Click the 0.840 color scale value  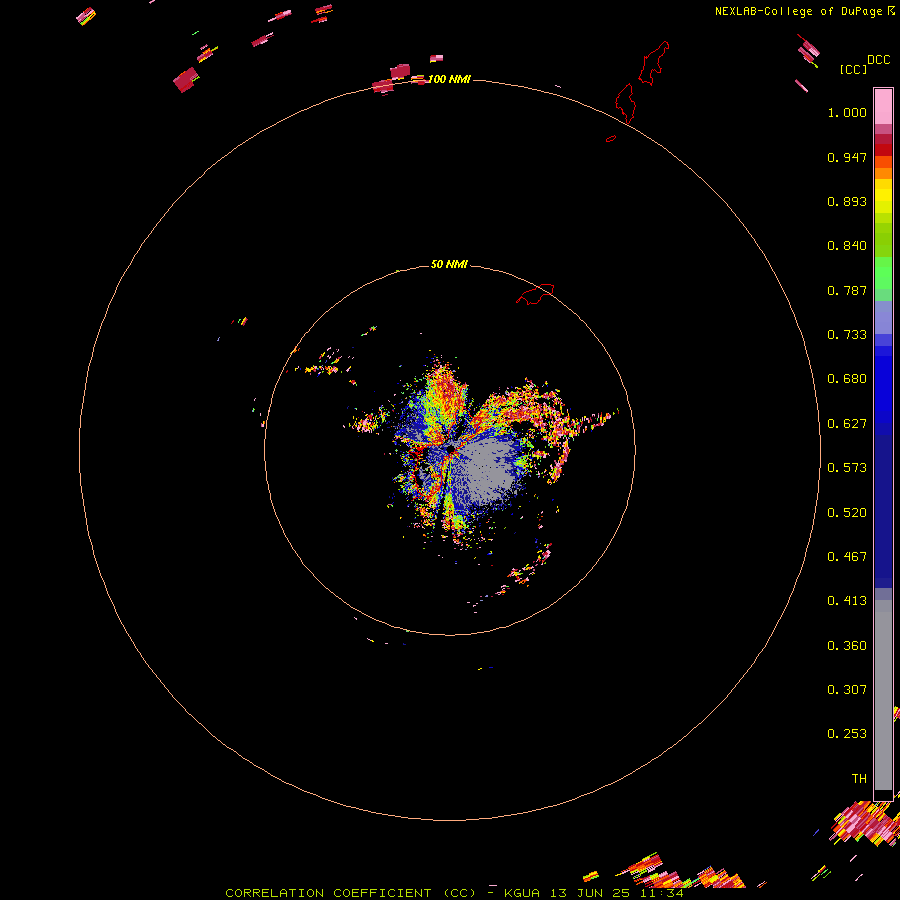(x=847, y=246)
